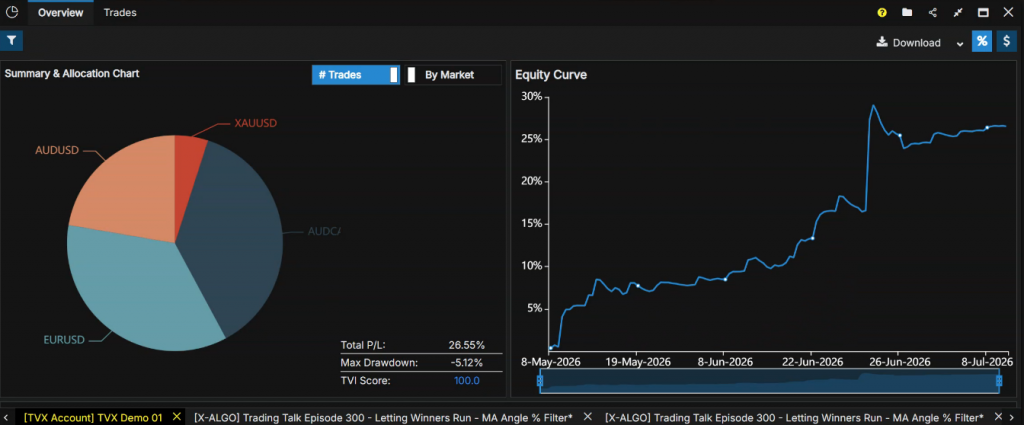The height and width of the screenshot is (425, 1024).
Task: Click the share icon in top bar
Action: (933, 12)
